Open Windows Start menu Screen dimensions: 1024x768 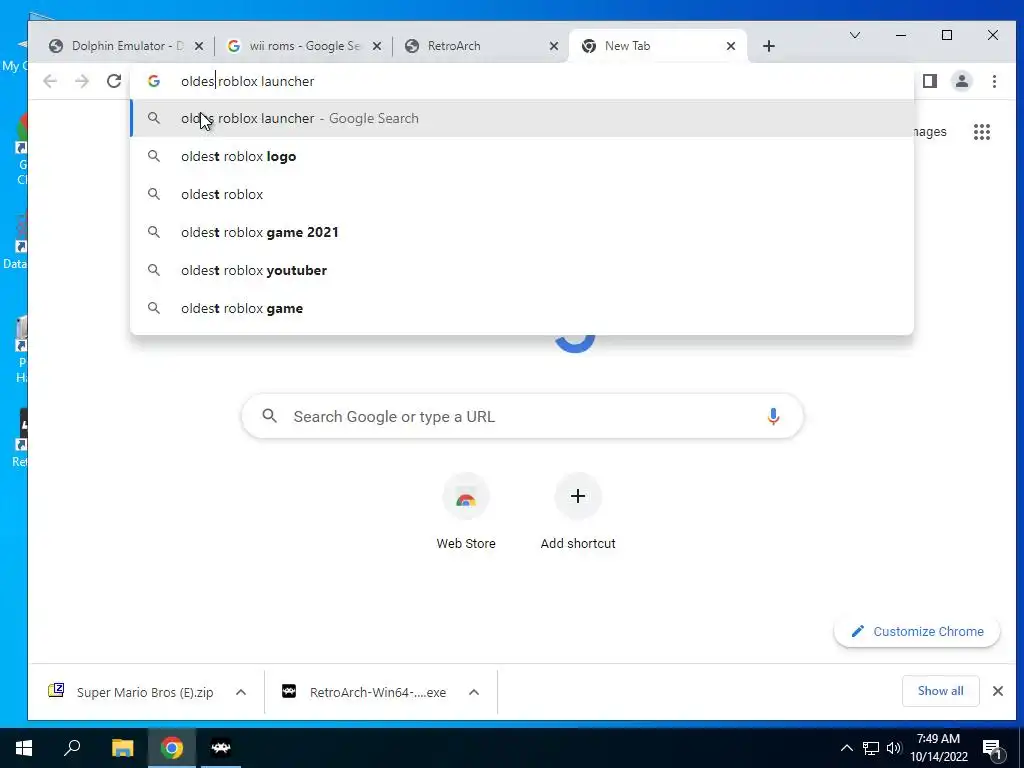point(24,748)
